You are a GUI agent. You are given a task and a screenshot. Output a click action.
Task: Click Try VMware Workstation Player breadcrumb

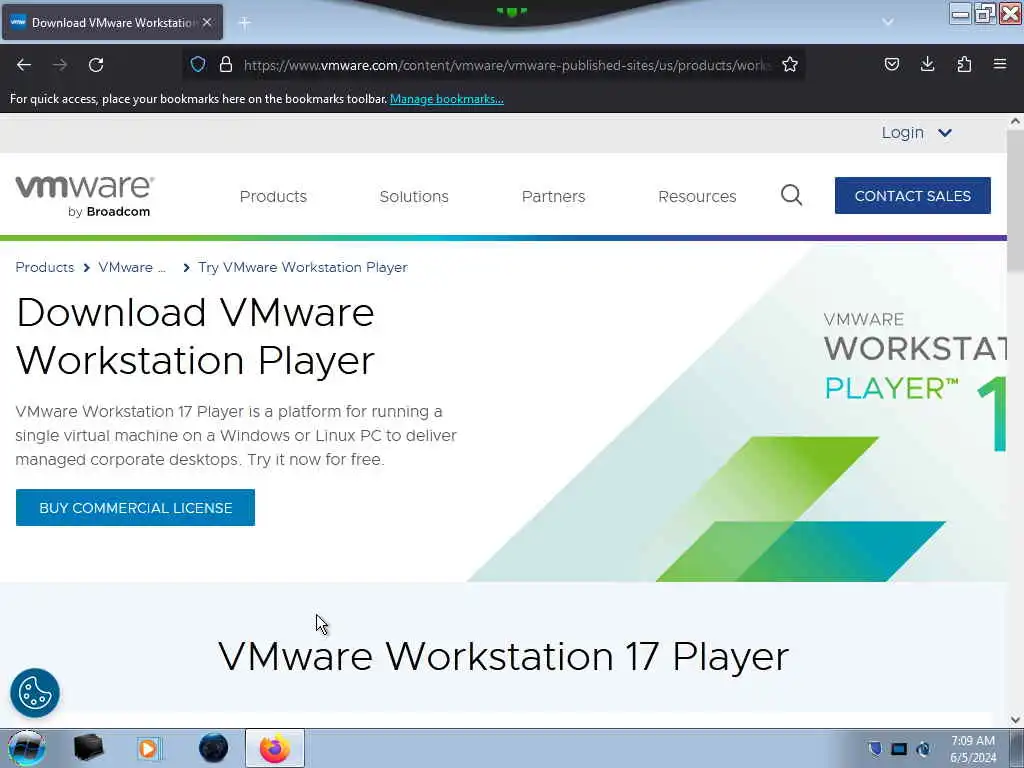pos(302,267)
